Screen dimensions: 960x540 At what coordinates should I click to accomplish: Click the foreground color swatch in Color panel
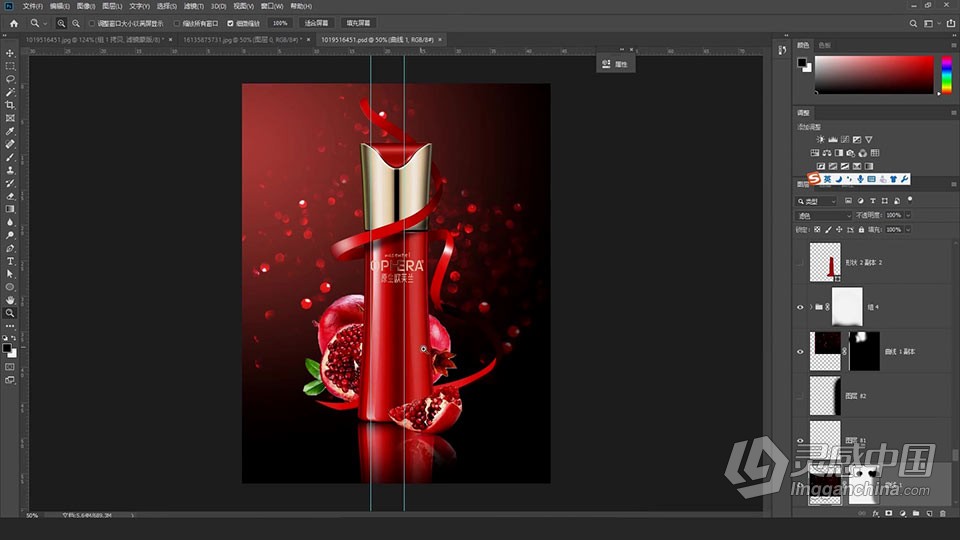click(x=802, y=62)
